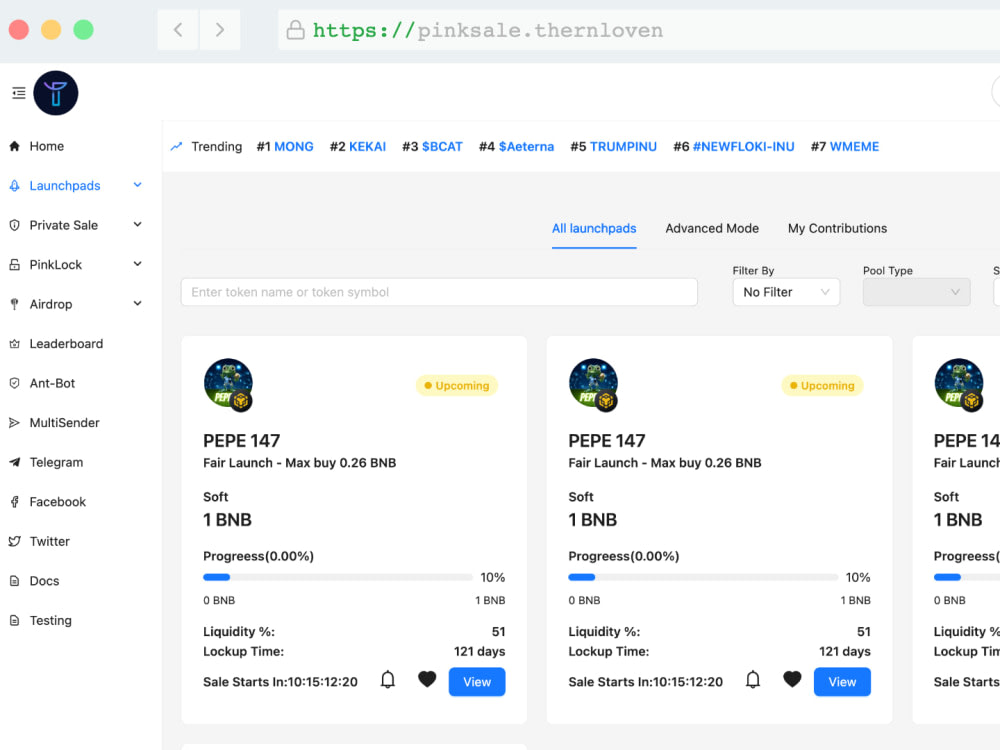
Task: Favorite the second PEPE 147 sale
Action: 792,679
